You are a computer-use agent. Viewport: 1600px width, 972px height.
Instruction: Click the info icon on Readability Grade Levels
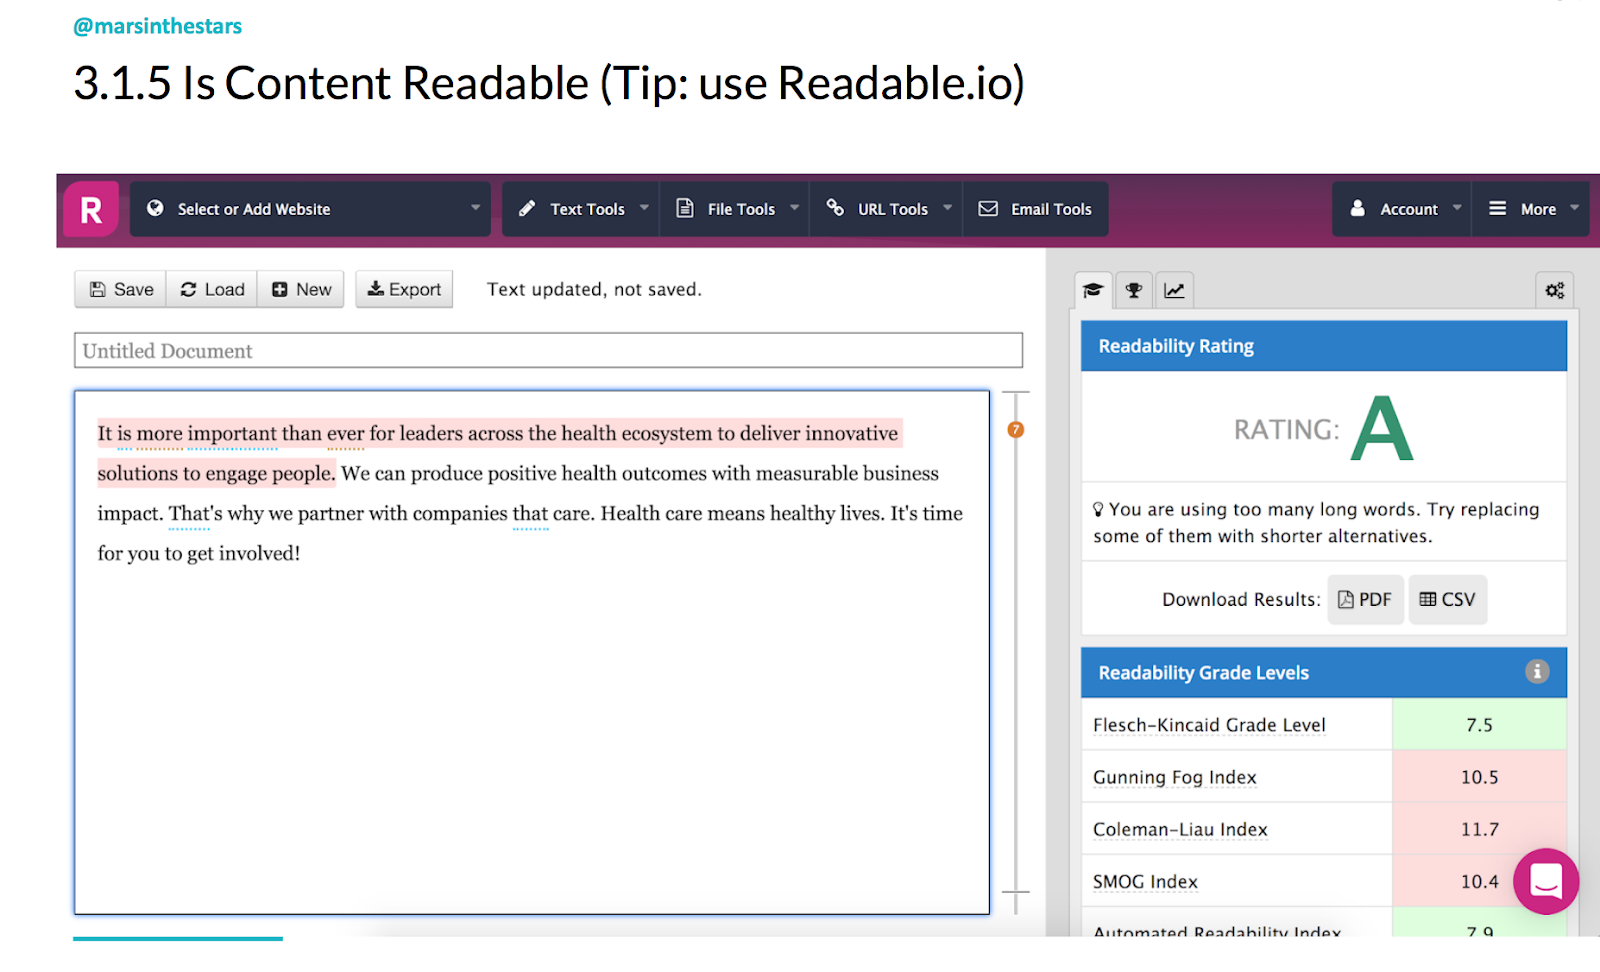[1537, 672]
